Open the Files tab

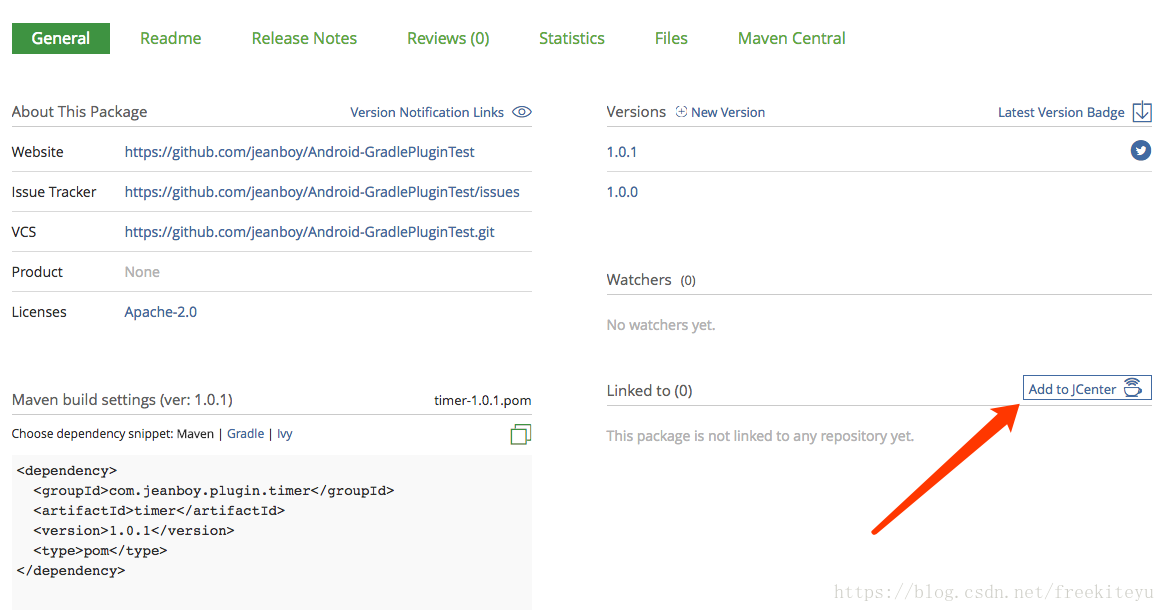(671, 38)
